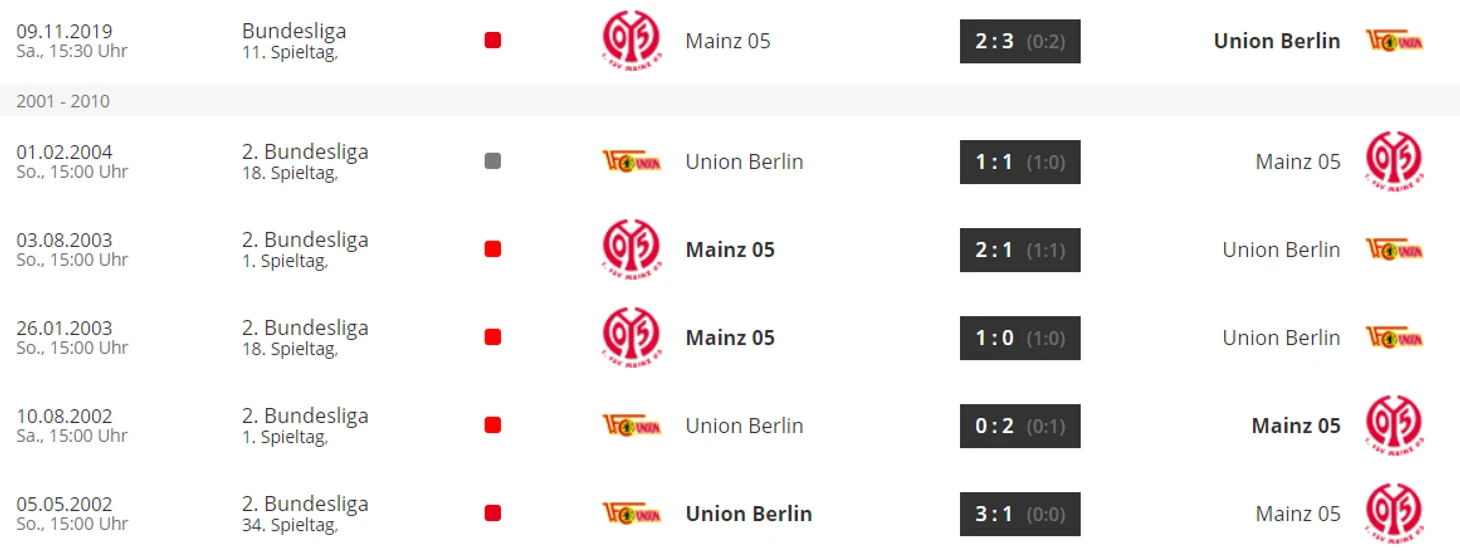
Task: Click Mainz 05 crest in 10.08.2002 match
Action: 1394,425
